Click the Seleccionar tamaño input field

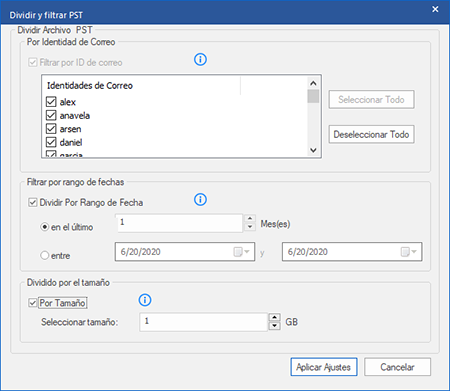[x=204, y=322]
